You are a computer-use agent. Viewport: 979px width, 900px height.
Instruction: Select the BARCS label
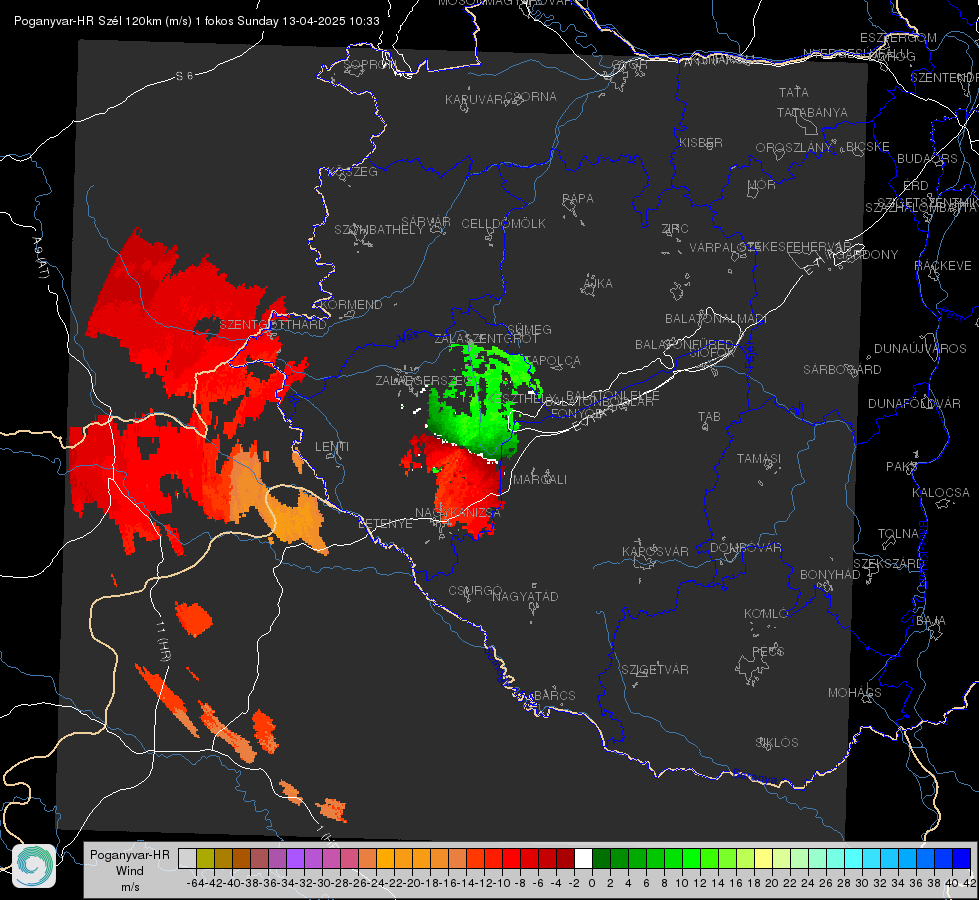554,695
